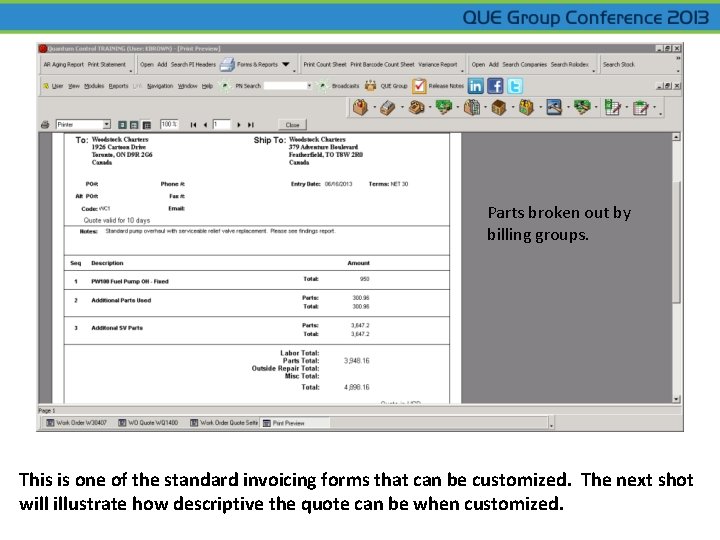The height and width of the screenshot is (540, 720).
Task: Click the Twitter icon
Action: 515,86
